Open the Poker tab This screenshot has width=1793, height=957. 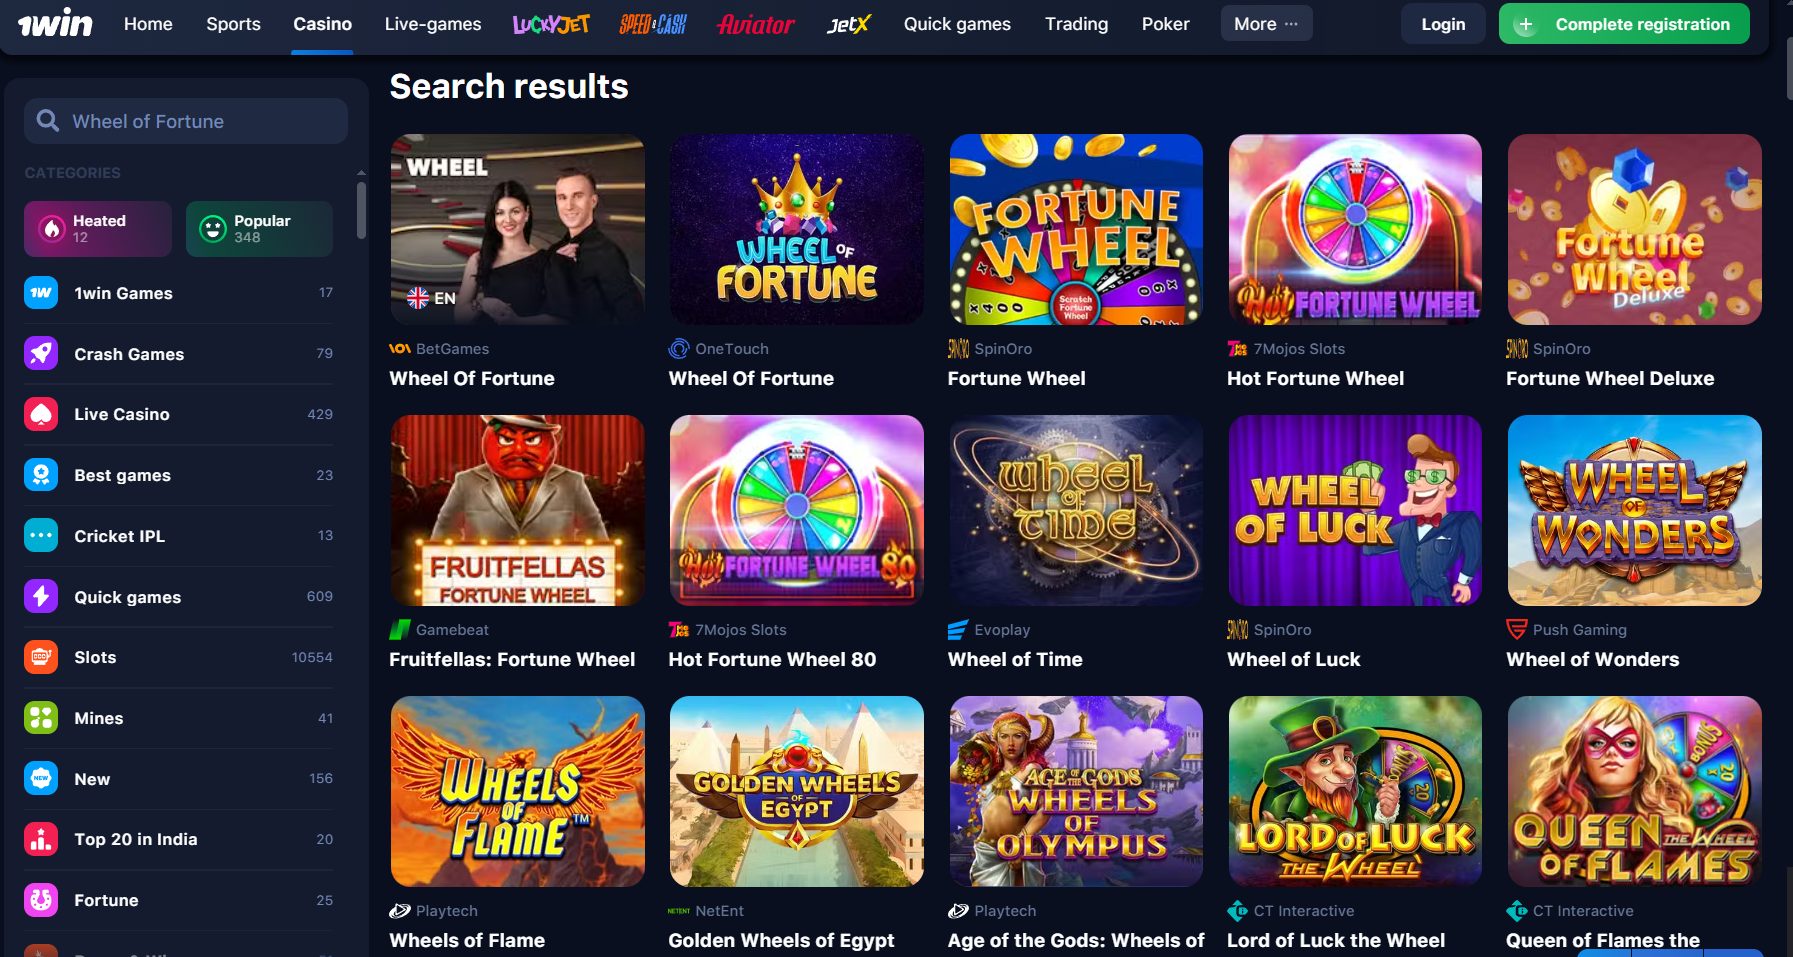[1165, 24]
